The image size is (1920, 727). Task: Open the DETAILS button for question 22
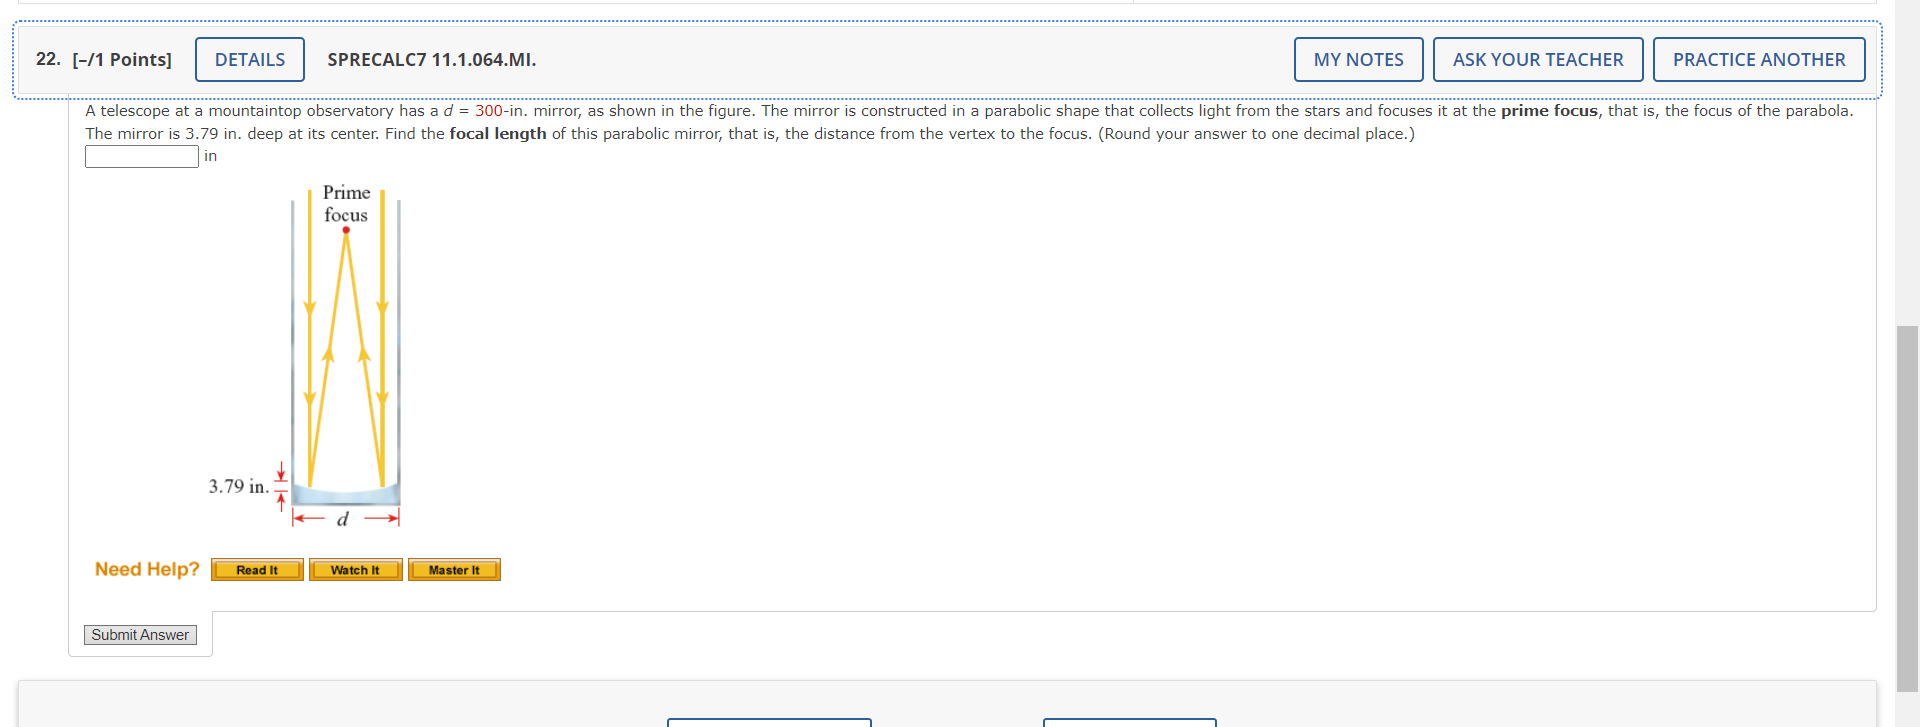click(250, 60)
